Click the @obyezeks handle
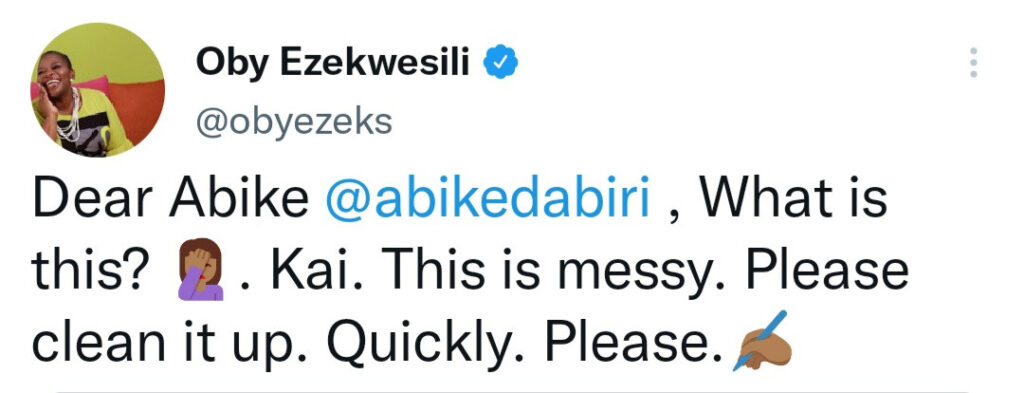1024x393 pixels. [294, 123]
